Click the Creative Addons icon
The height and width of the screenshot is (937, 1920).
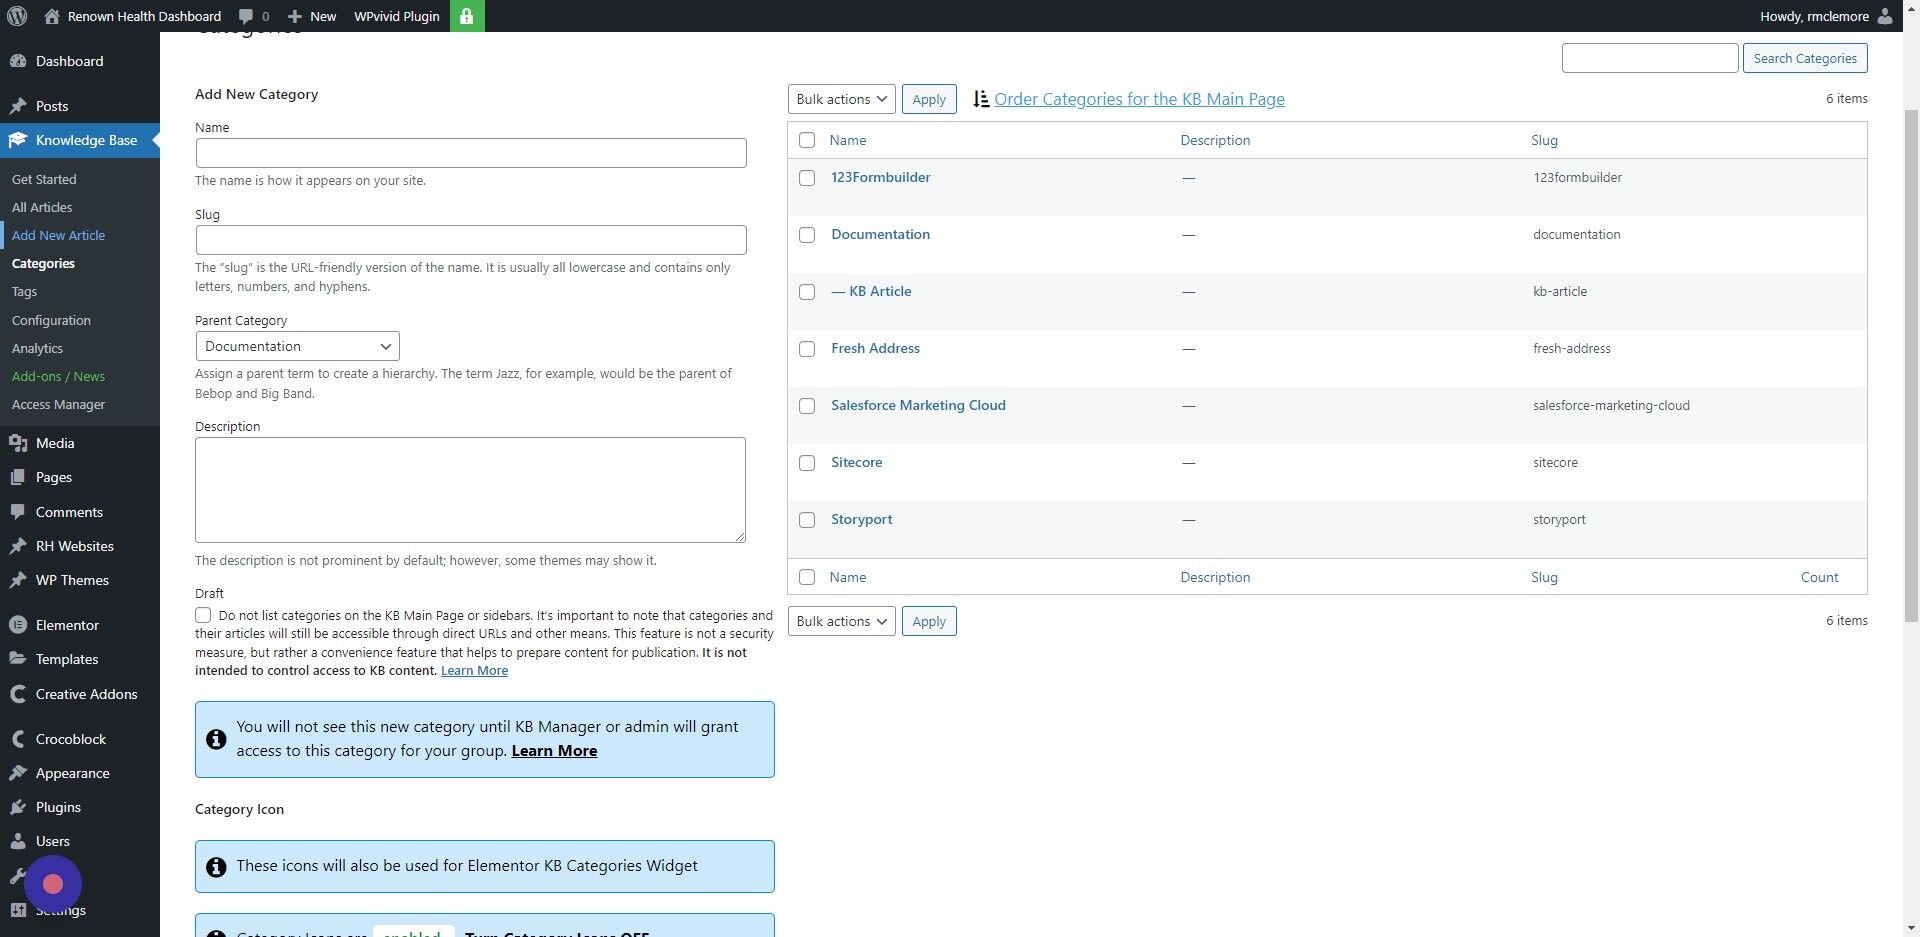(x=18, y=694)
